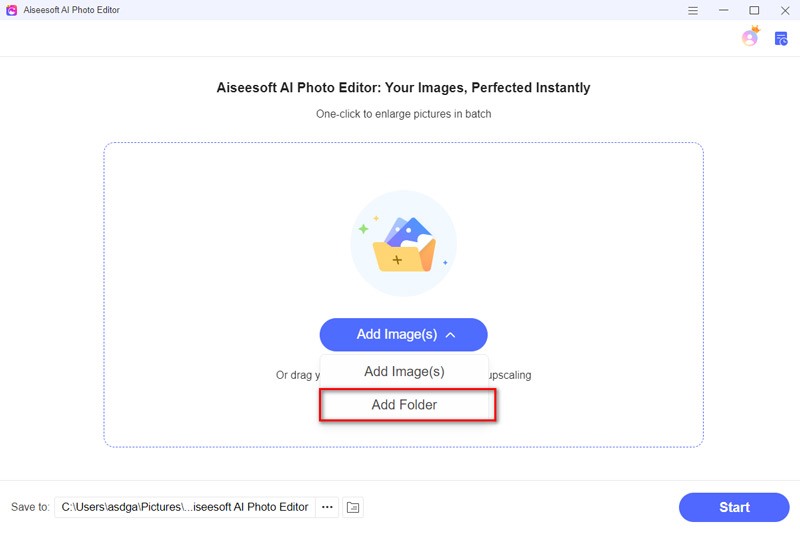Image resolution: width=800 pixels, height=533 pixels.
Task: Click the user account avatar icon
Action: click(749, 38)
